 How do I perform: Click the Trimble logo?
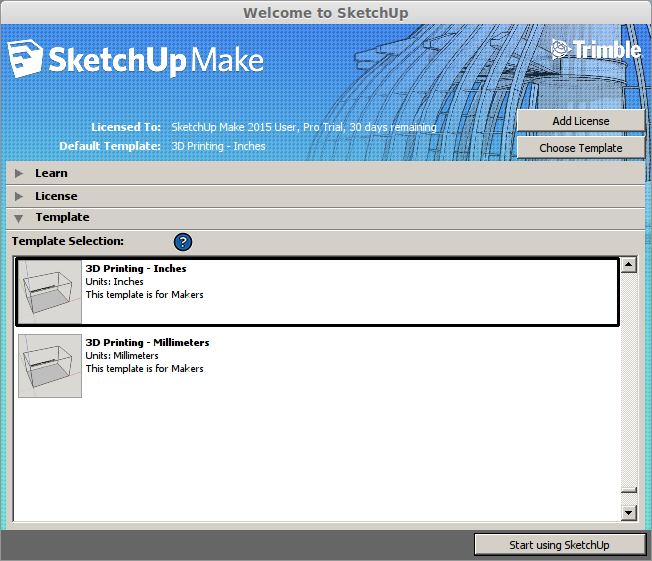pos(596,49)
